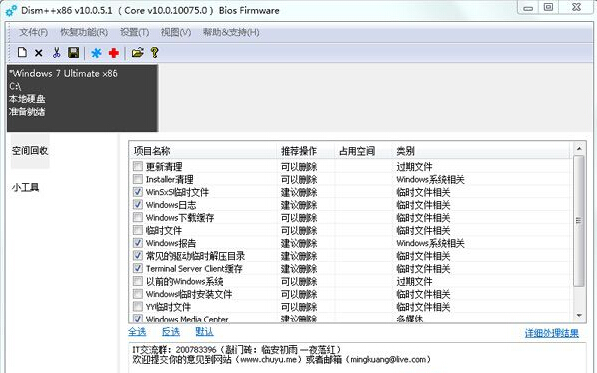The image size is (597, 373).
Task: Click the new file icon in toolbar
Action: click(22, 53)
